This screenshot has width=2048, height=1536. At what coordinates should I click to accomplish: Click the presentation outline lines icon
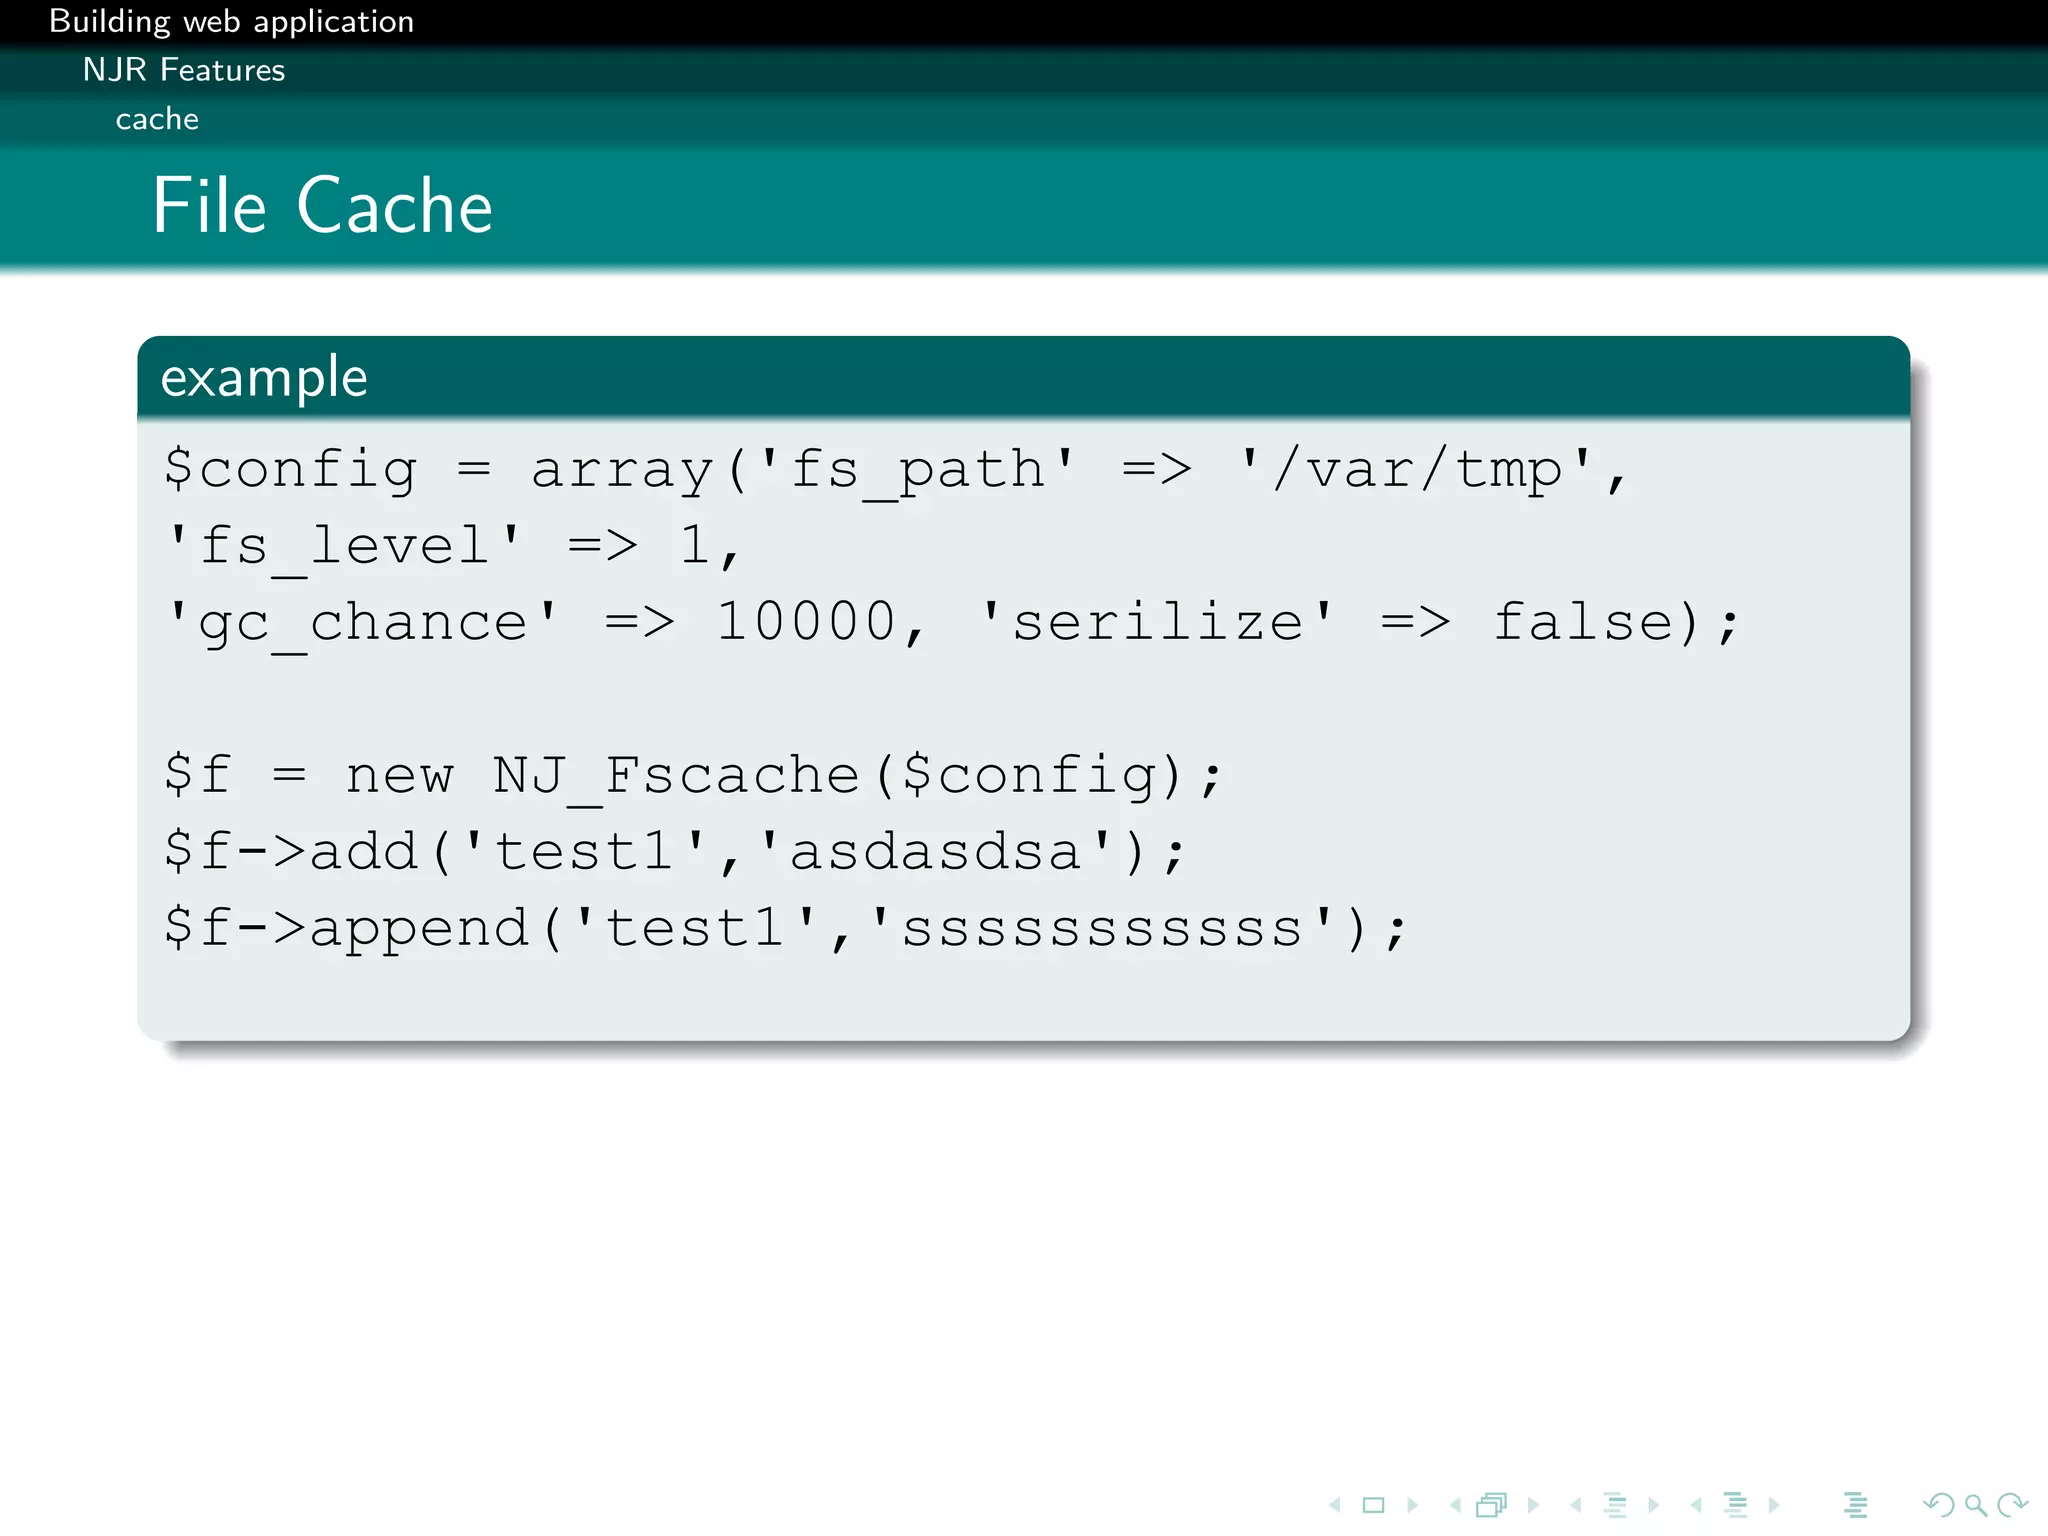point(1856,1505)
